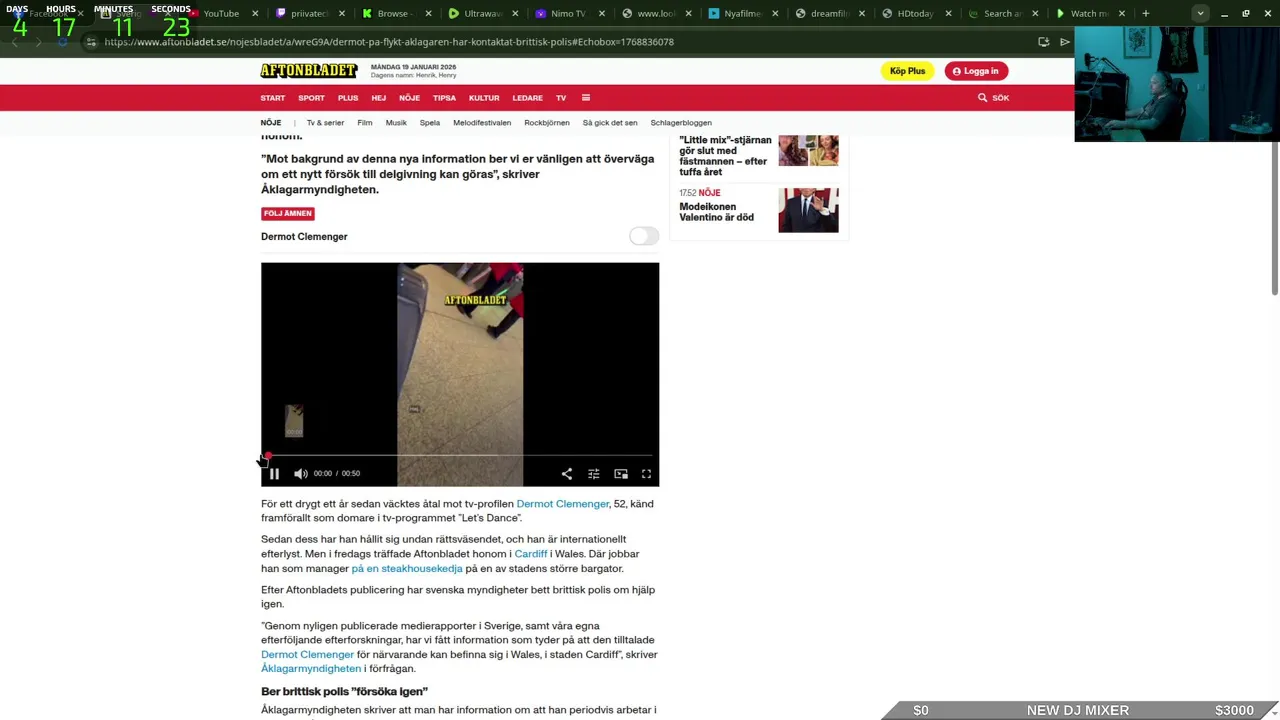1280x720 pixels.
Task: Select the Musik subcategory
Action: pos(396,123)
